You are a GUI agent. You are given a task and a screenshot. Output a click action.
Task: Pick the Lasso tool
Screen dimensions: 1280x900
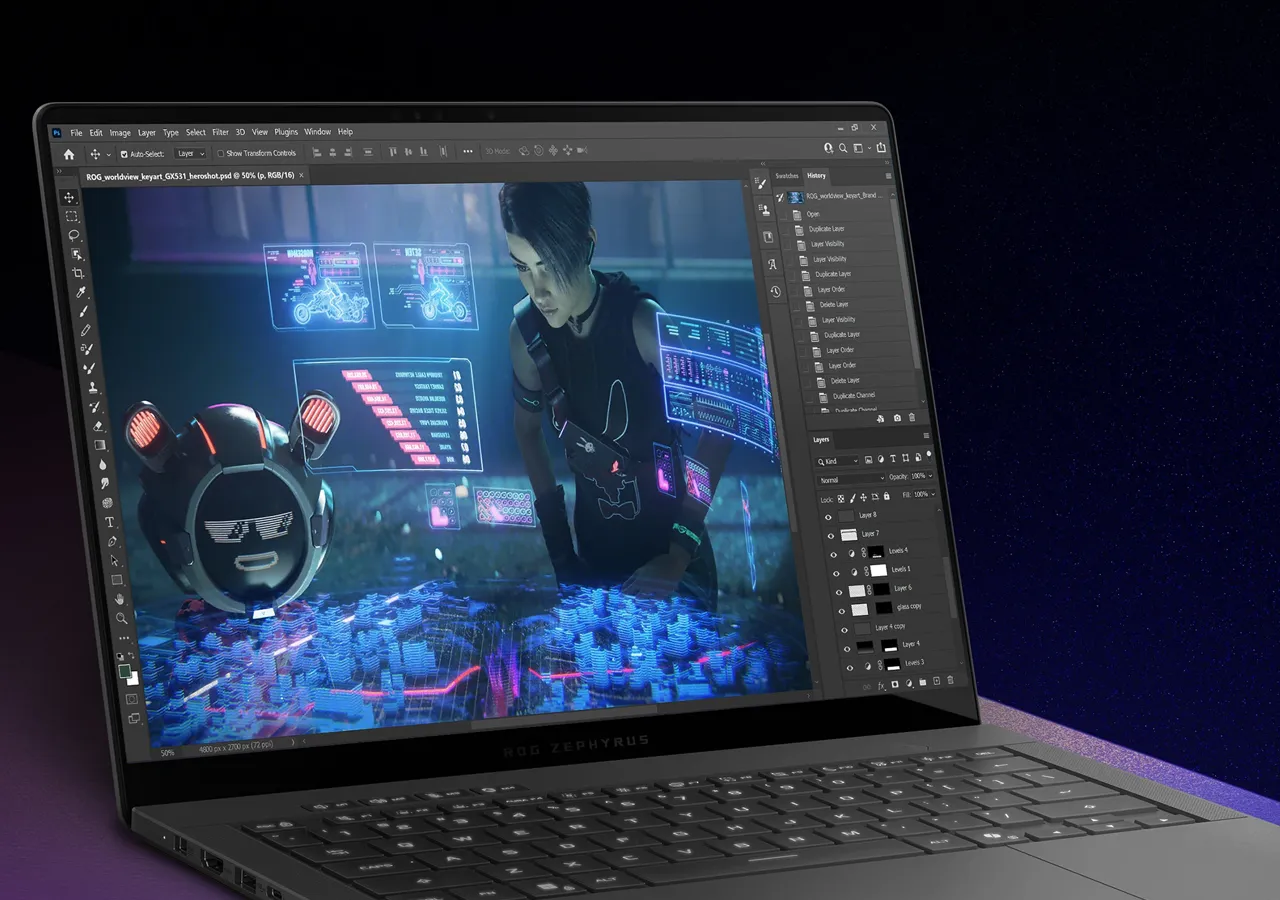pos(74,236)
